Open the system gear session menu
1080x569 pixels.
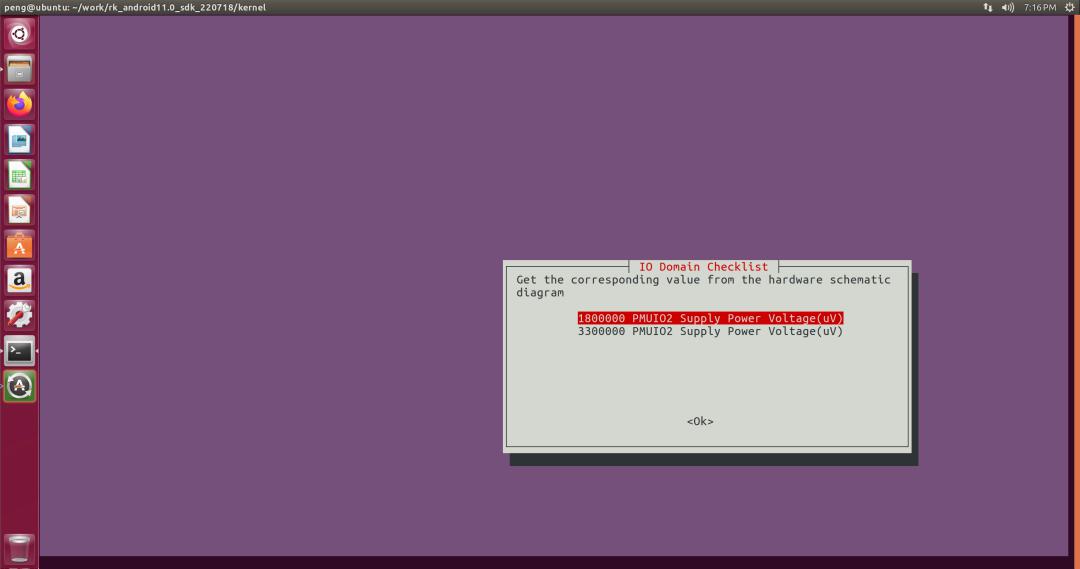pyautogui.click(x=1069, y=7)
